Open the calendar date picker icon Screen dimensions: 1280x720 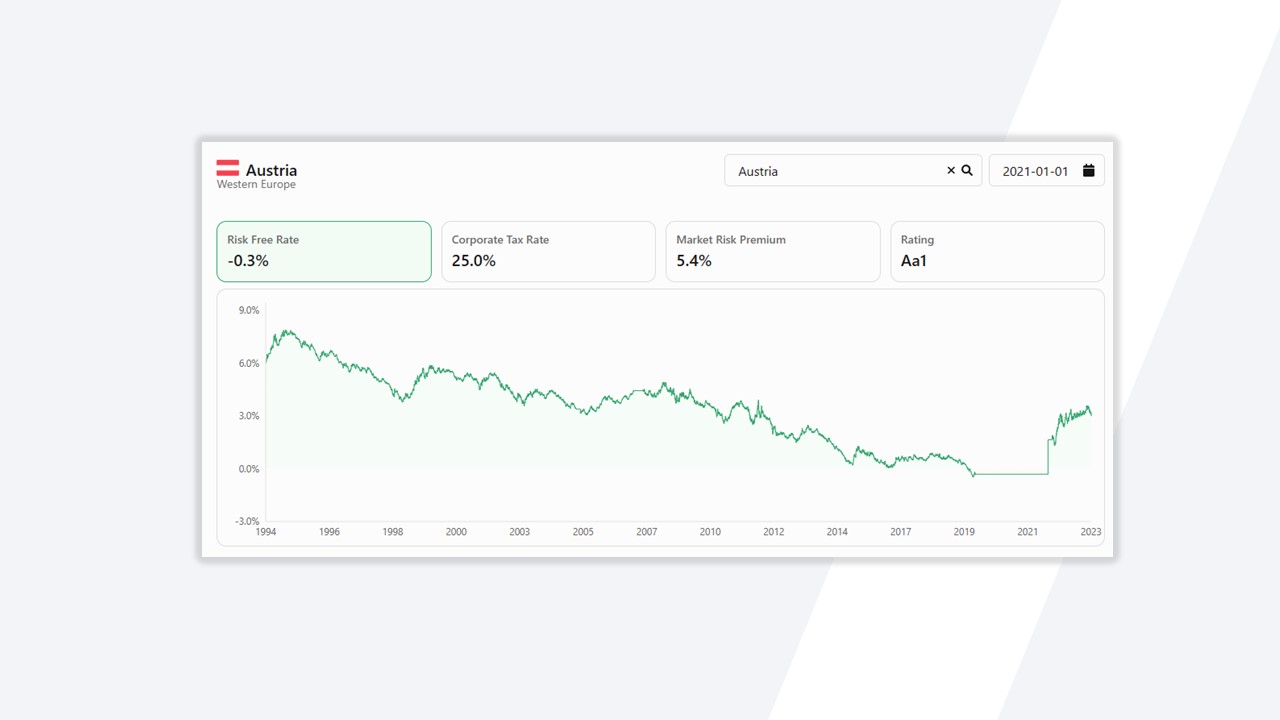pos(1088,171)
